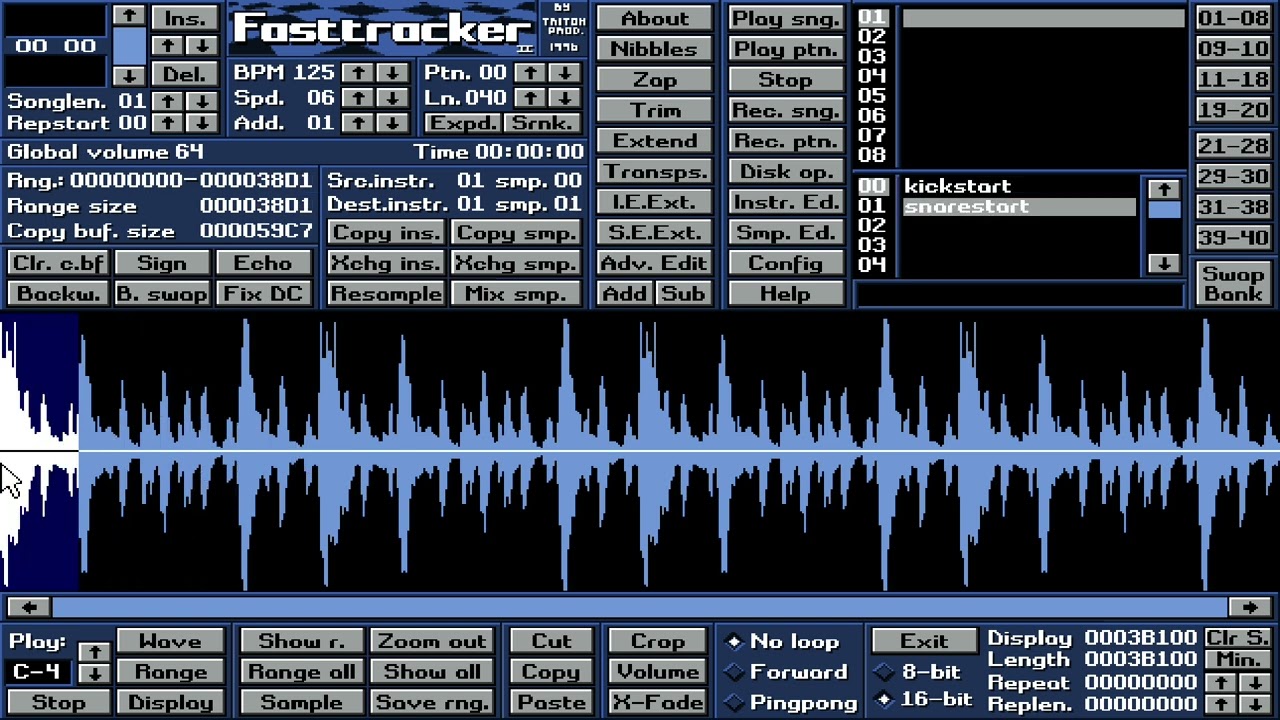This screenshot has height=720, width=1280.
Task: Decrease Add. value with down arrow
Action: (392, 123)
